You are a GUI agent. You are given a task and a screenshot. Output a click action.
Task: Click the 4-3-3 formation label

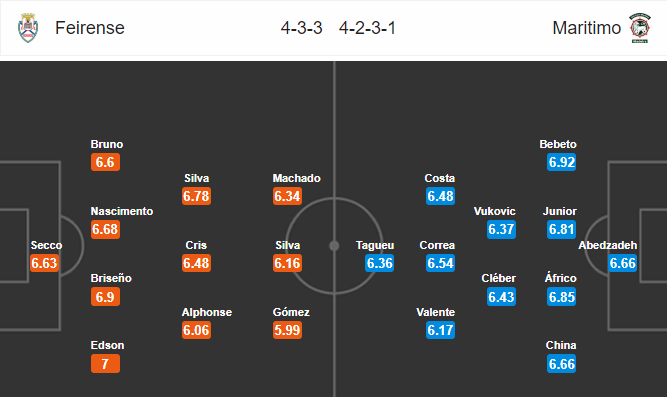(x=302, y=28)
